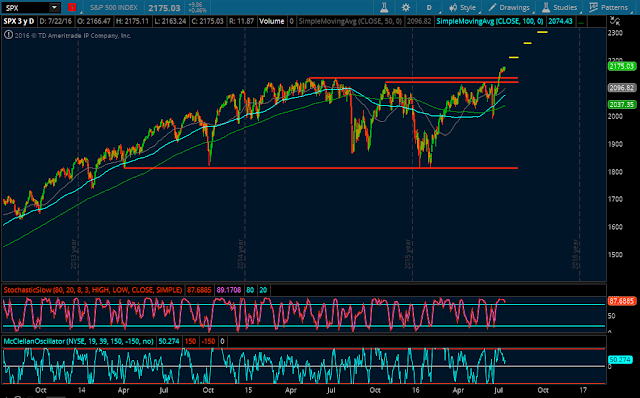Open the Patterns menu

(x=609, y=7)
